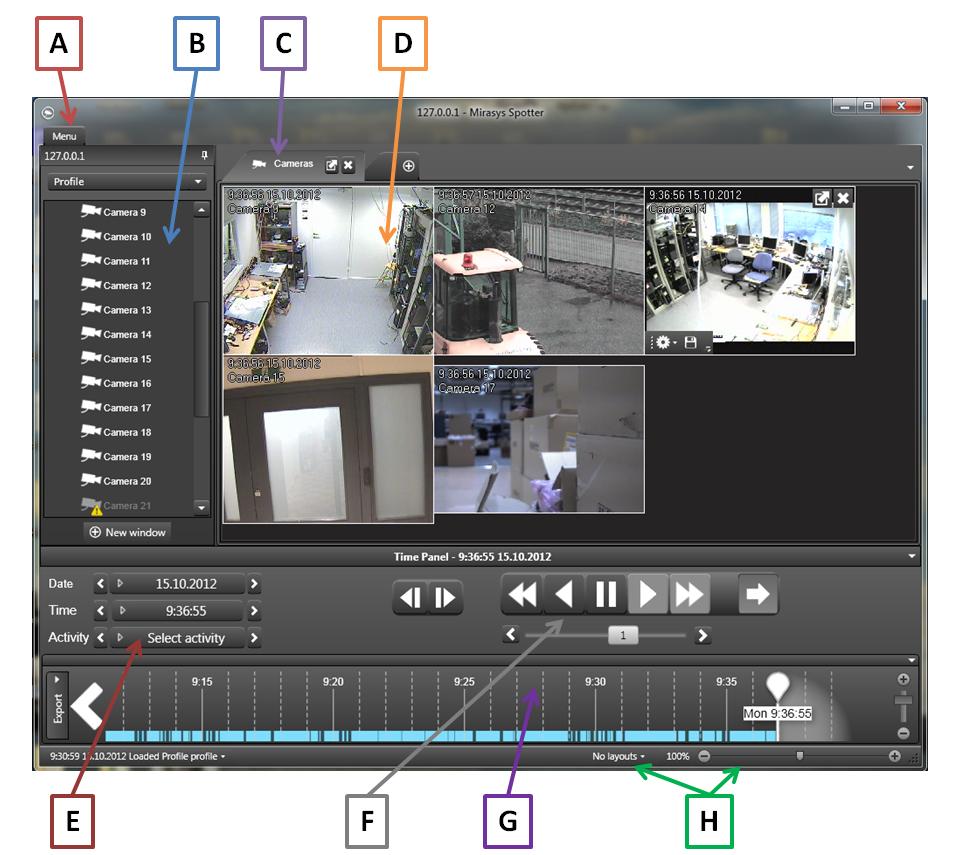The image size is (966, 855).
Task: Step one frame forward
Action: 445,598
